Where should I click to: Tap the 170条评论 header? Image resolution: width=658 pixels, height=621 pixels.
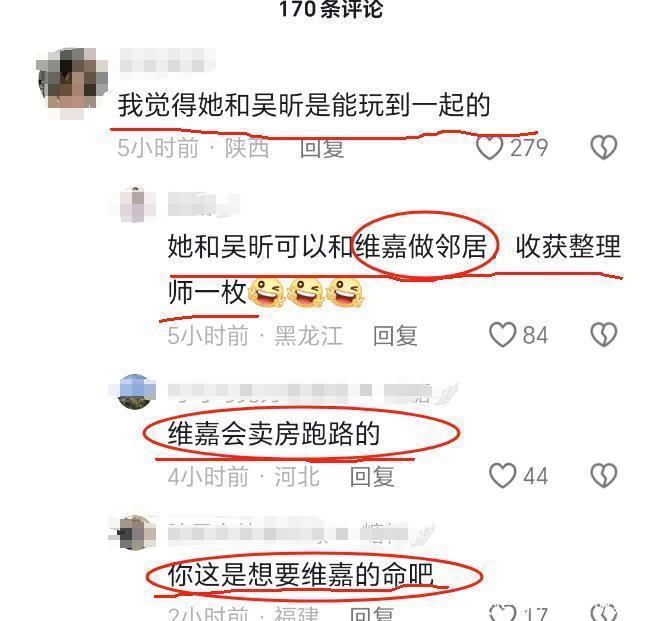point(331,9)
